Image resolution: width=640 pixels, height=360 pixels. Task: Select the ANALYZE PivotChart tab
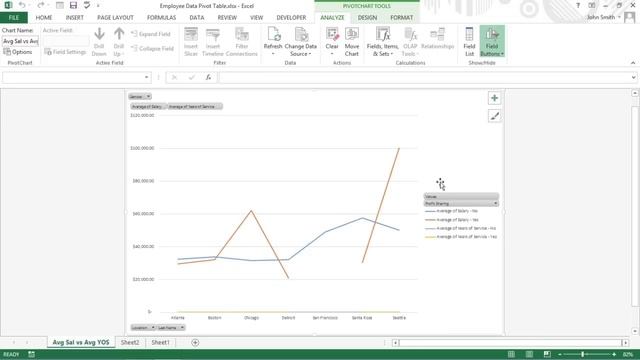[x=332, y=18]
